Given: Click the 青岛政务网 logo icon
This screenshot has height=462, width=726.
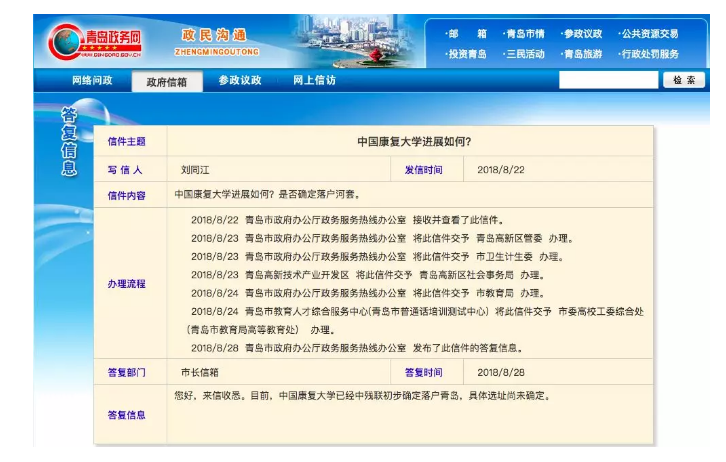Looking at the screenshot, I should pyautogui.click(x=68, y=42).
